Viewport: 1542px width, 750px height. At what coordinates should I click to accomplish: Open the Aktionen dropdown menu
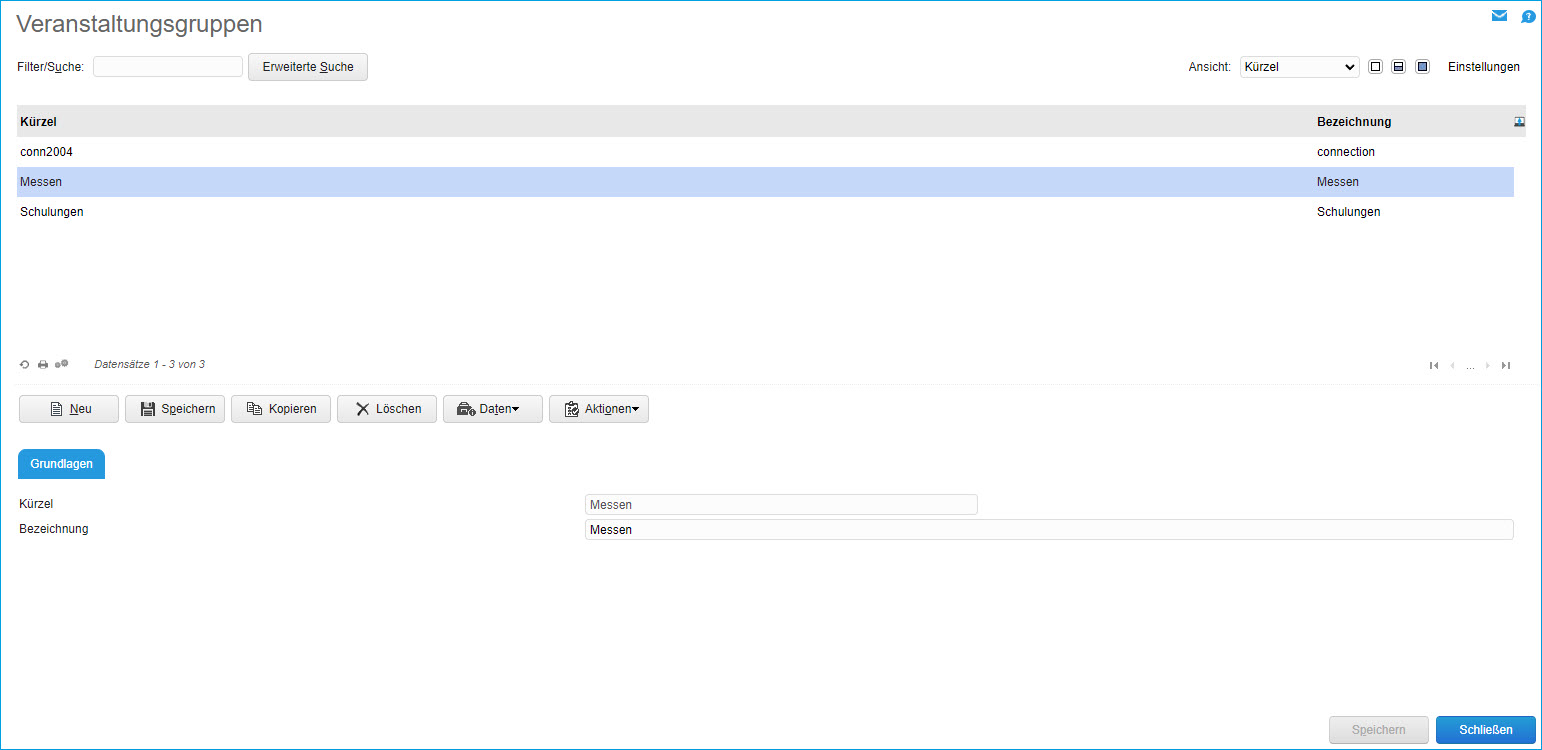(x=599, y=409)
